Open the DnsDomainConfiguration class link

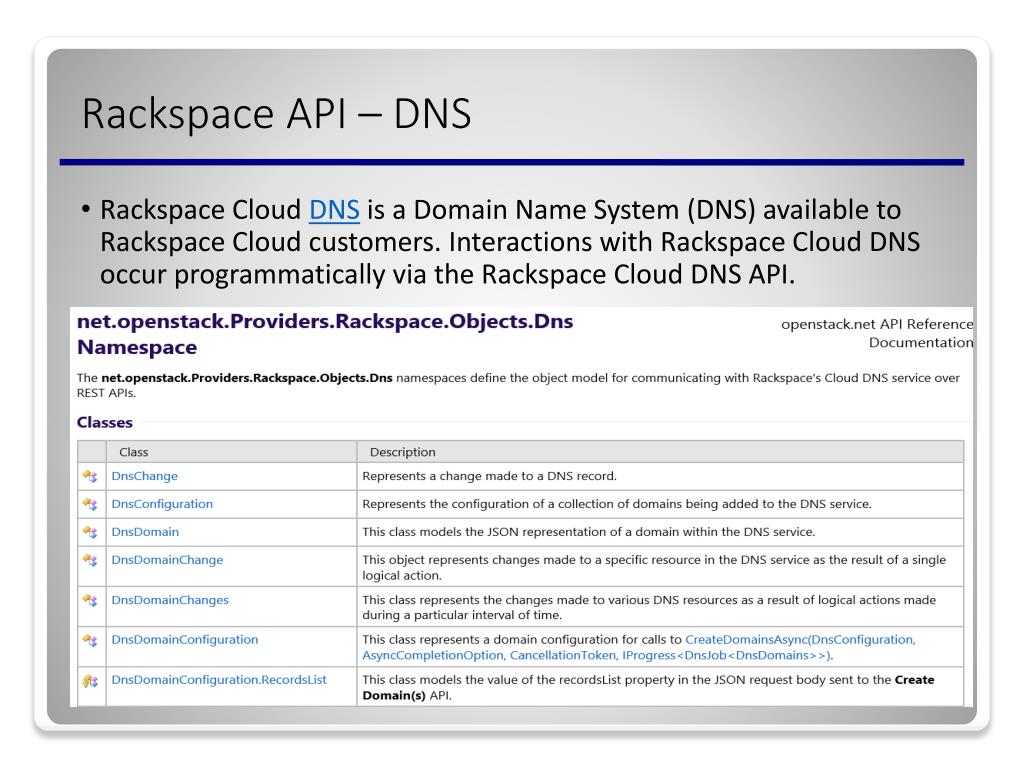coord(185,639)
